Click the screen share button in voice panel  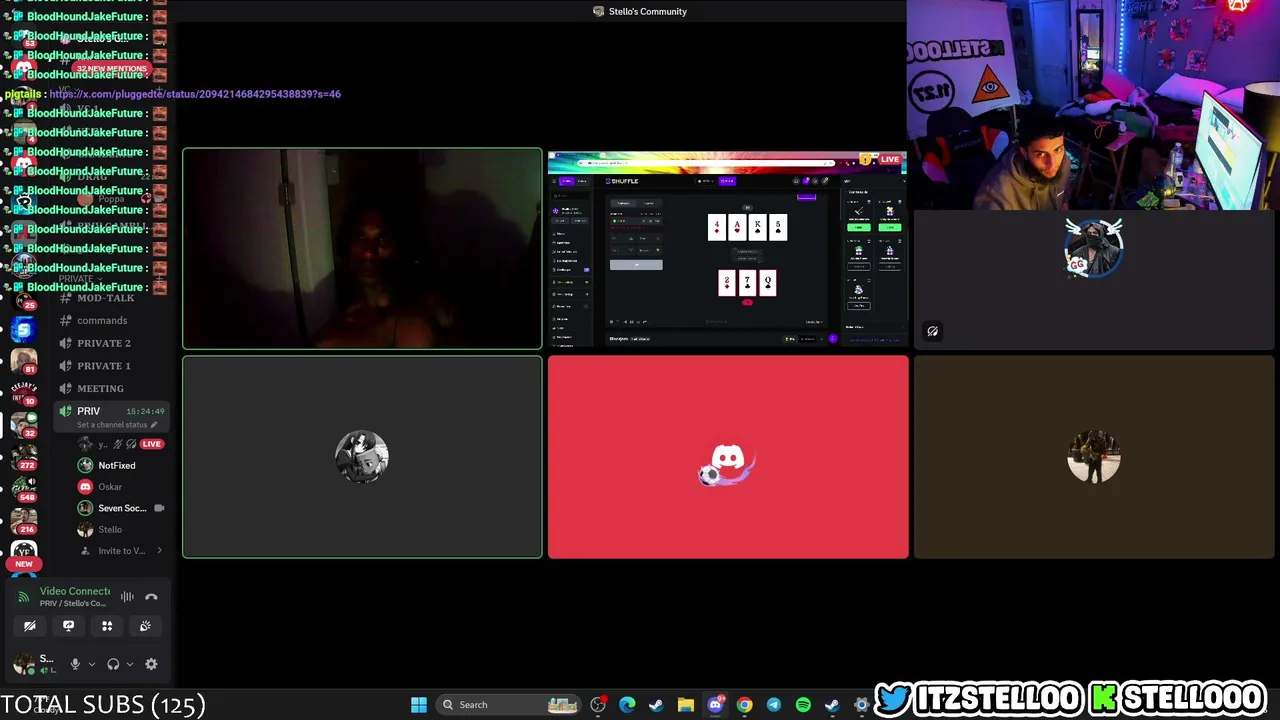pos(68,626)
